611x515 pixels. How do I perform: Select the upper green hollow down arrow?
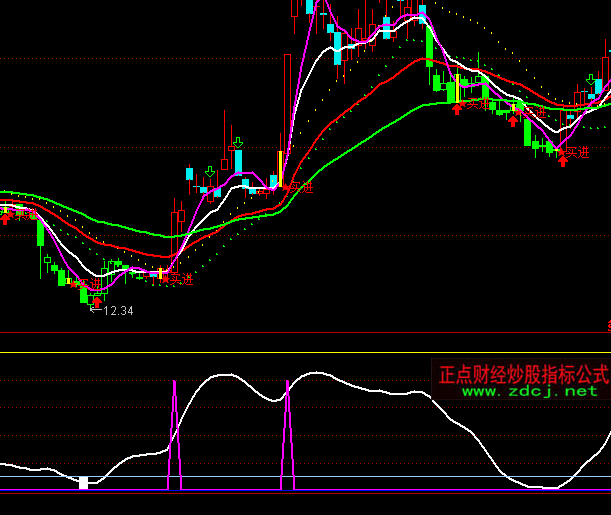point(237,143)
